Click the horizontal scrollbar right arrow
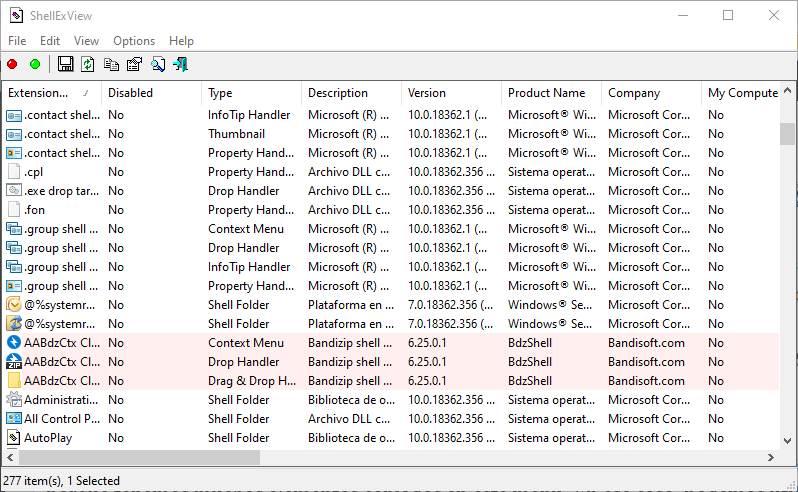Viewport: 798px width, 492px height. coord(771,458)
